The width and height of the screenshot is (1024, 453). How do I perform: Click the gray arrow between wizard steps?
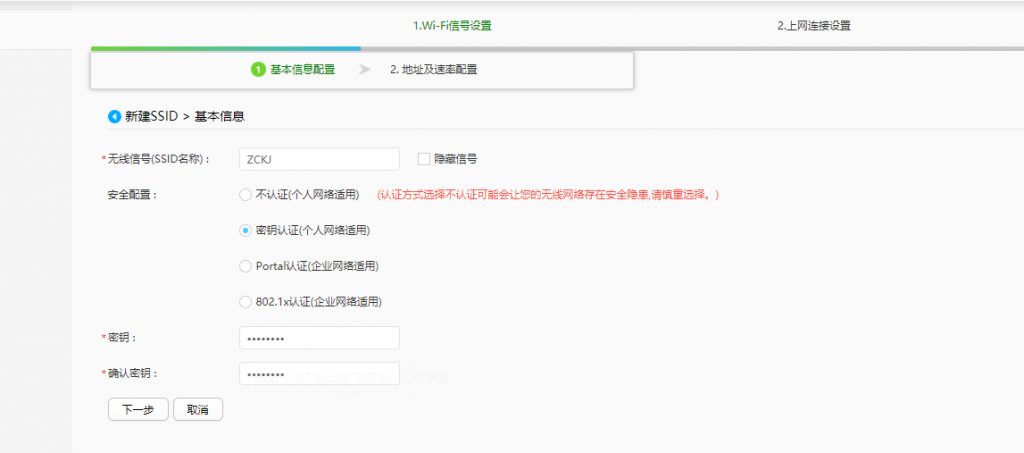[x=365, y=69]
